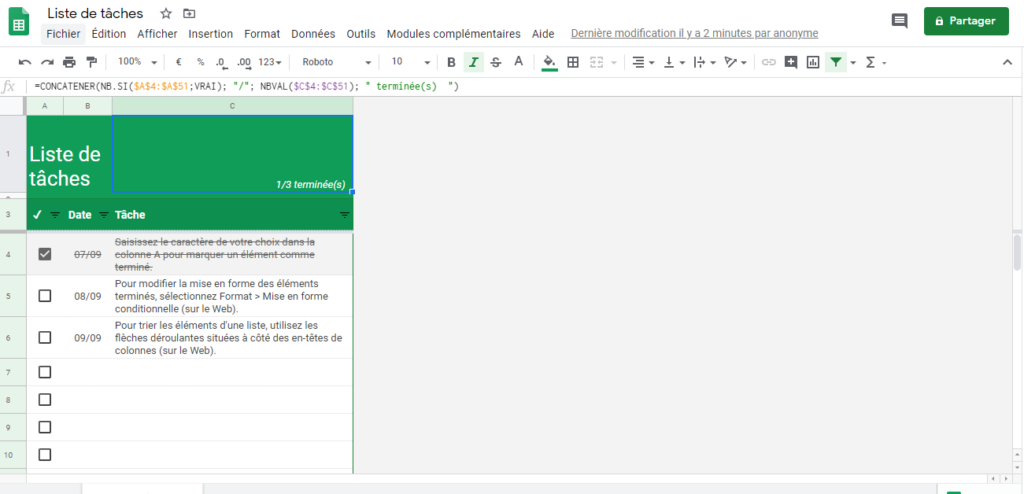The image size is (1024, 494).
Task: Format as currency with euro icon
Action: [178, 62]
